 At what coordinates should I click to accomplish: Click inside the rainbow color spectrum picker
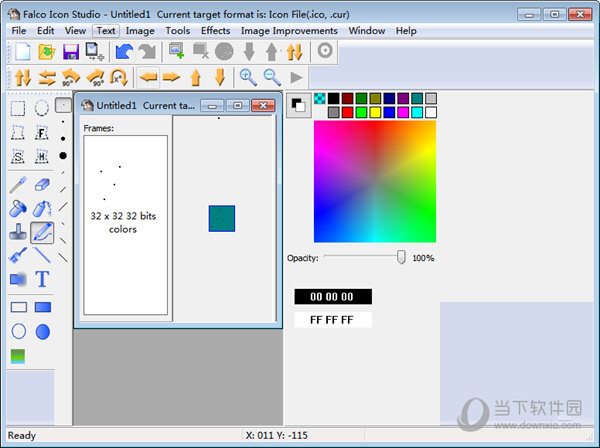coord(375,181)
